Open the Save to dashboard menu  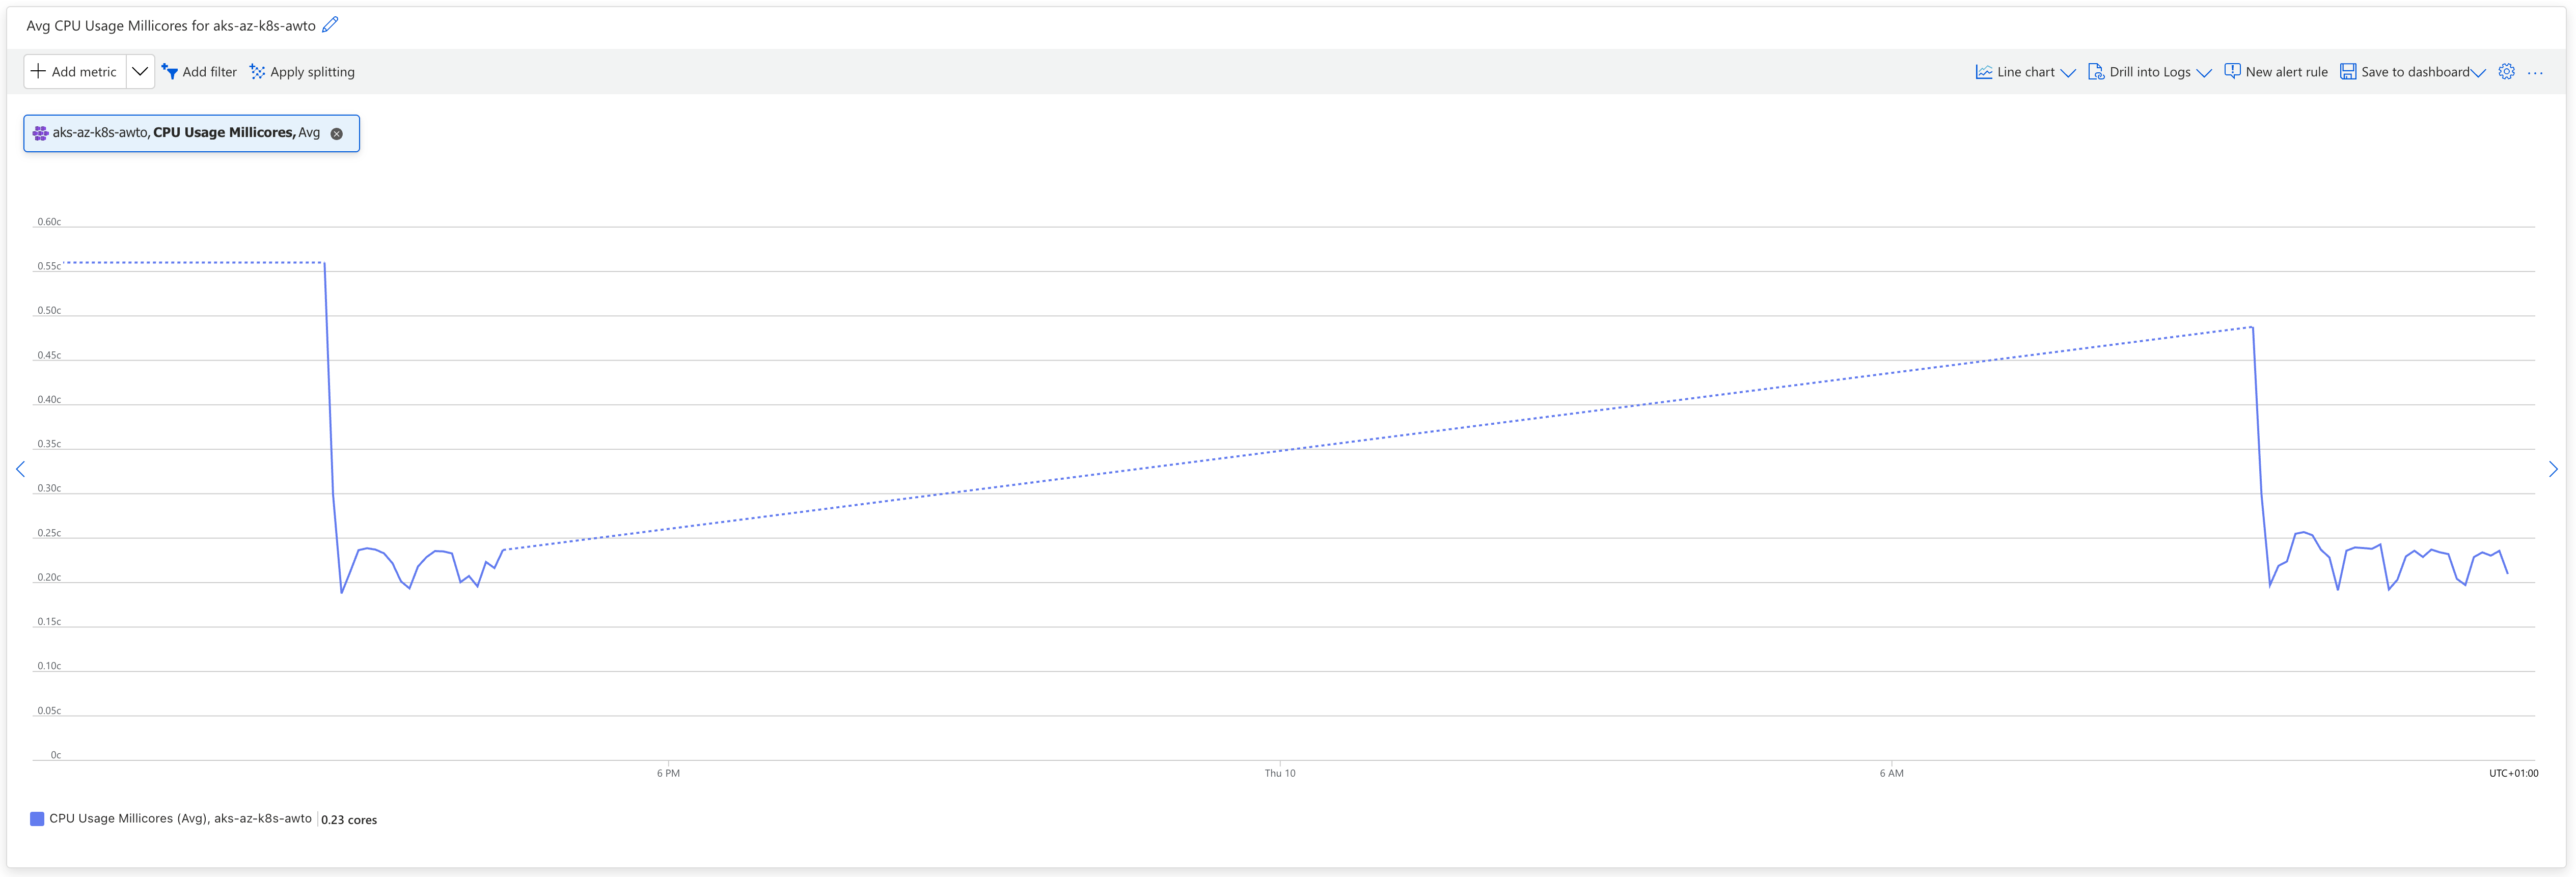tap(2412, 72)
